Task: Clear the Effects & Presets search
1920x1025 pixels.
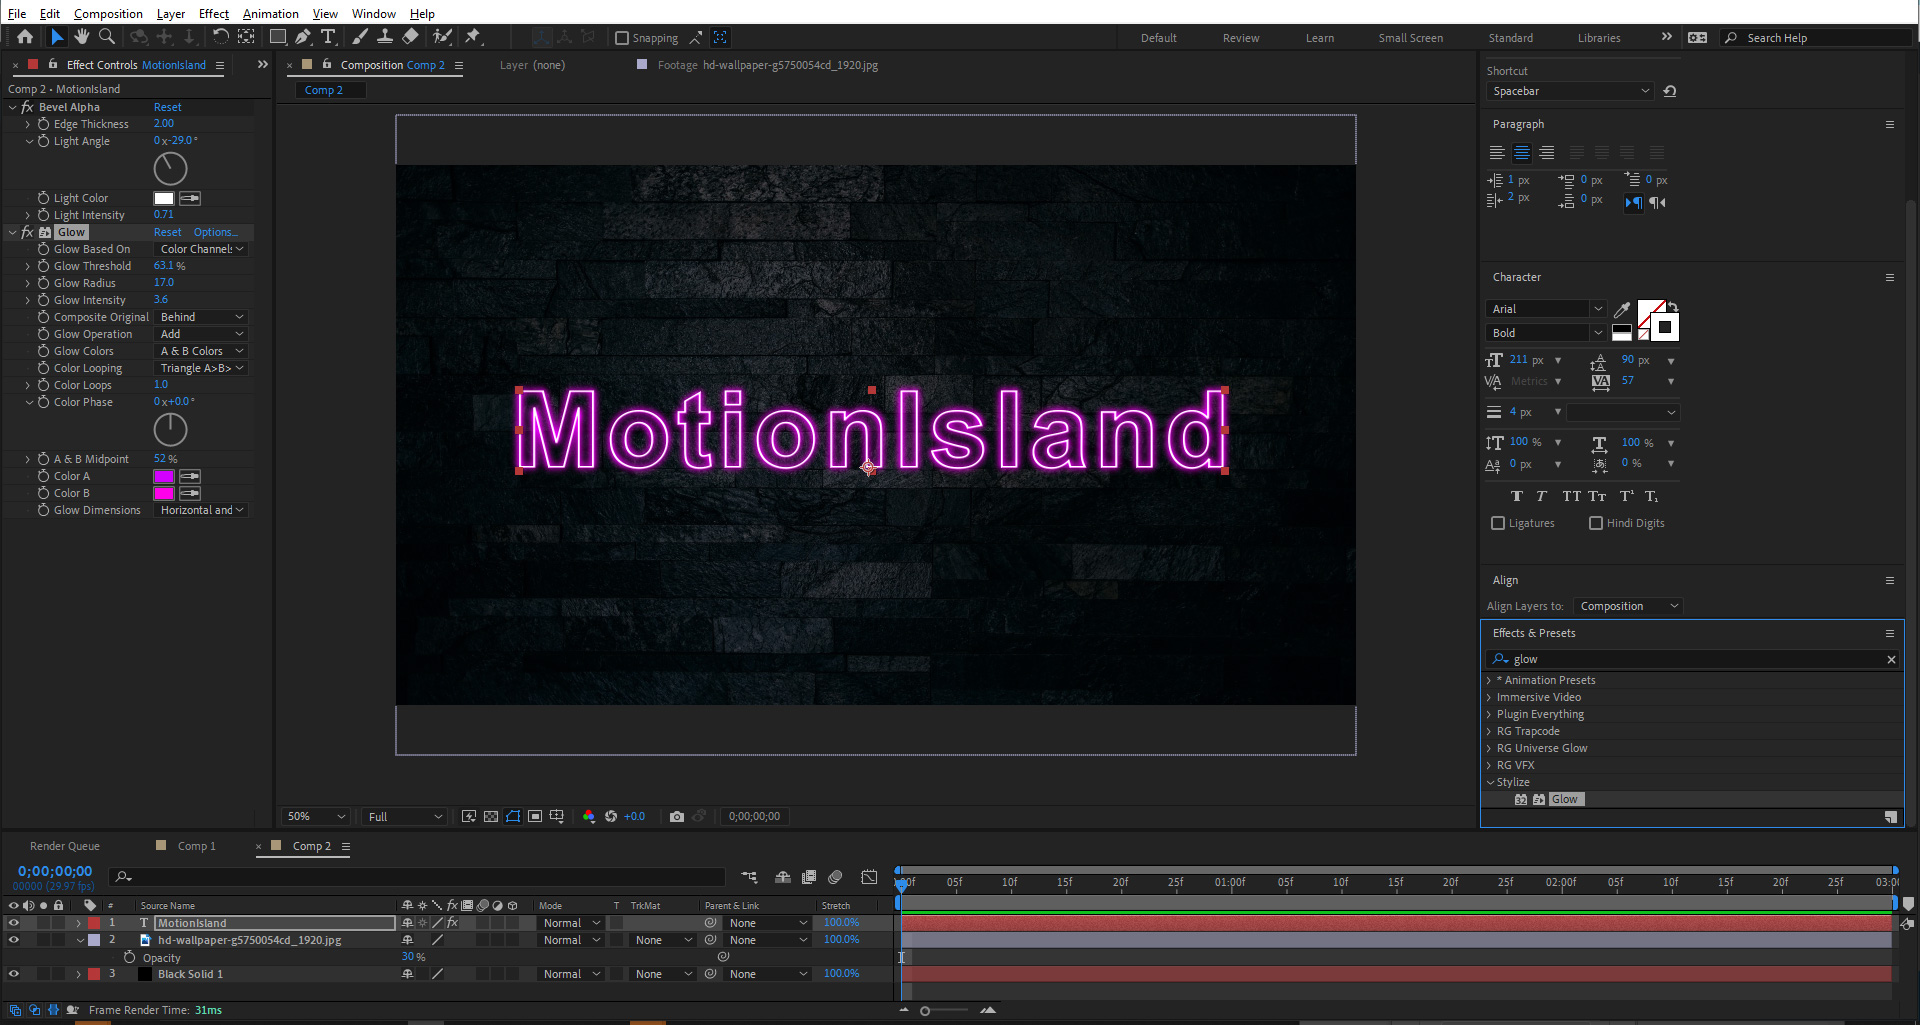Action: pyautogui.click(x=1891, y=659)
